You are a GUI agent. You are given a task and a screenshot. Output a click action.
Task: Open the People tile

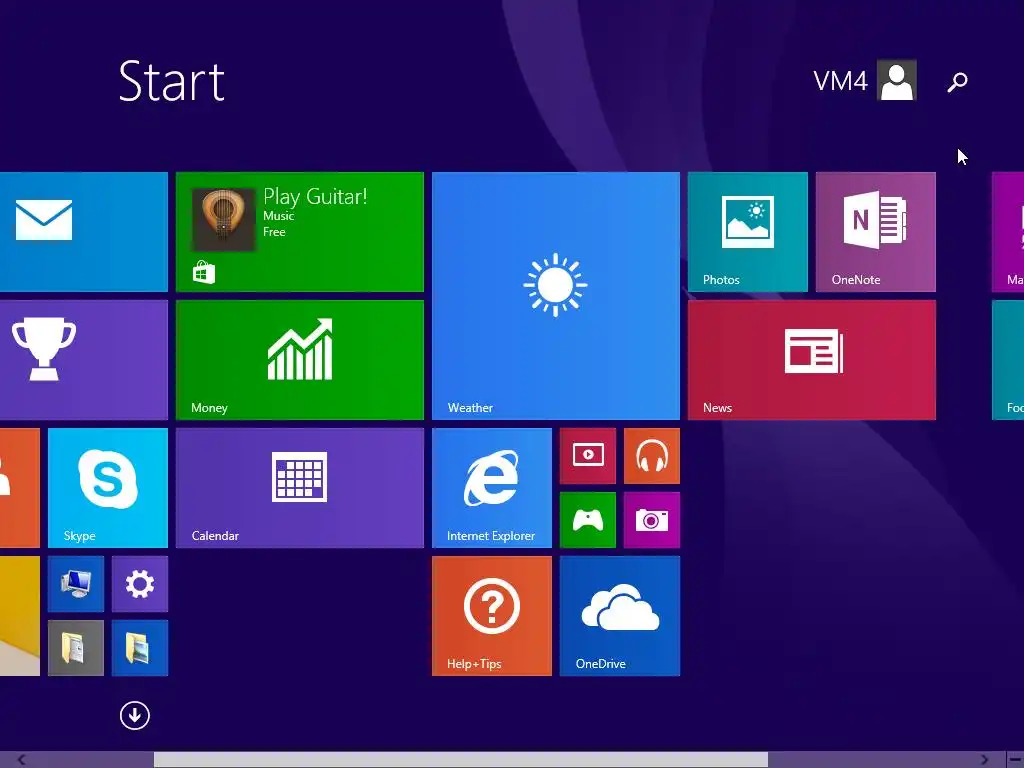[x=20, y=488]
